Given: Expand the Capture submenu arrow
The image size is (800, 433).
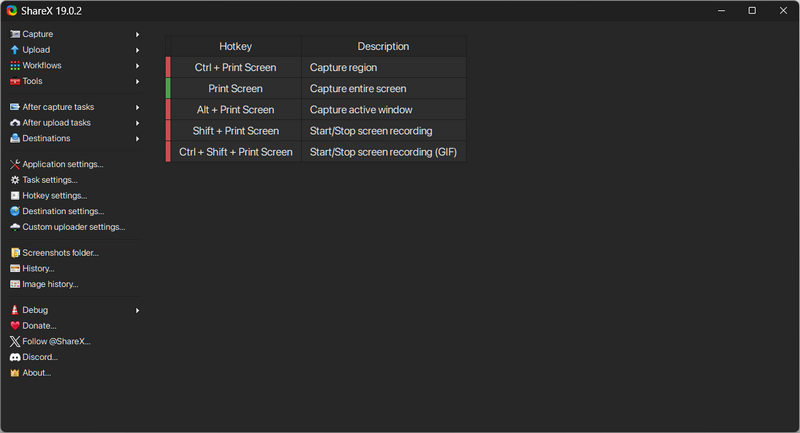Looking at the screenshot, I should click(x=137, y=34).
